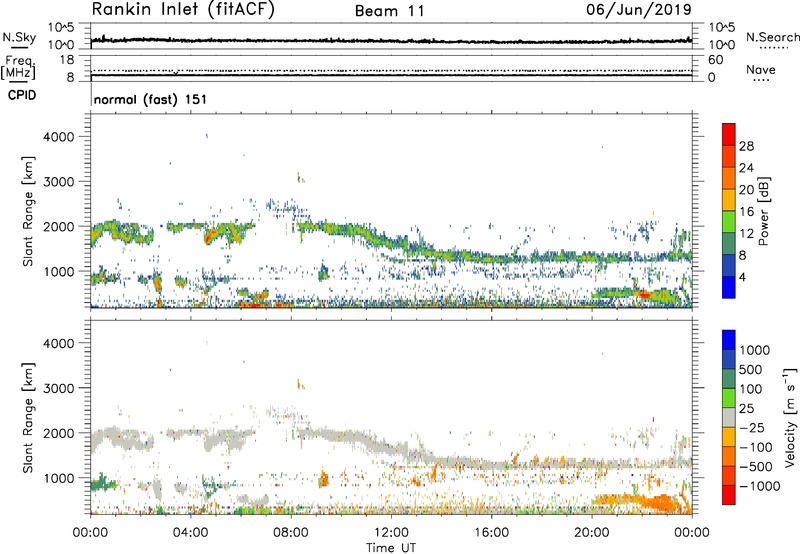This screenshot has width=800, height=554.
Task: Click the '04:00' time axis label
Action: click(x=191, y=533)
